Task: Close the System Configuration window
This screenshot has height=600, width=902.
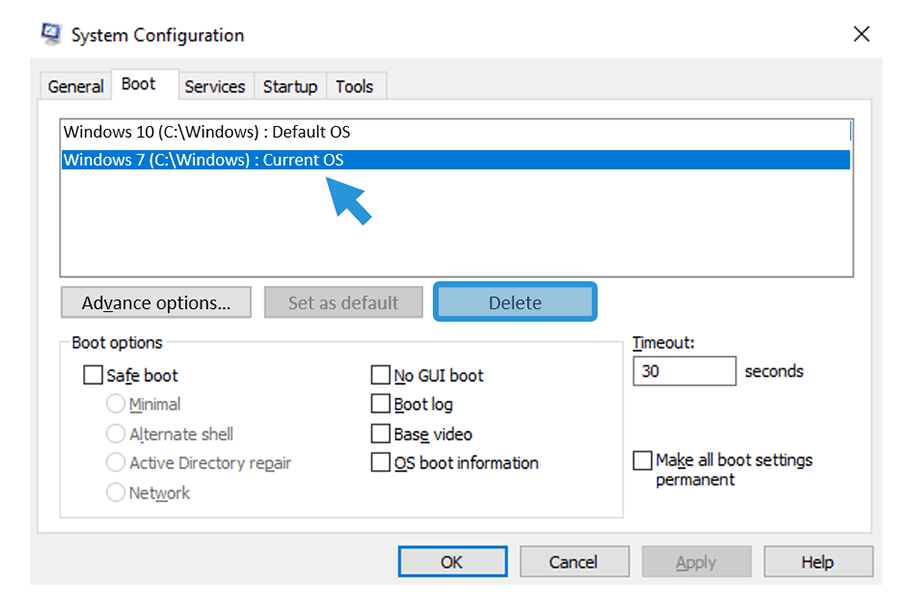Action: click(x=861, y=34)
